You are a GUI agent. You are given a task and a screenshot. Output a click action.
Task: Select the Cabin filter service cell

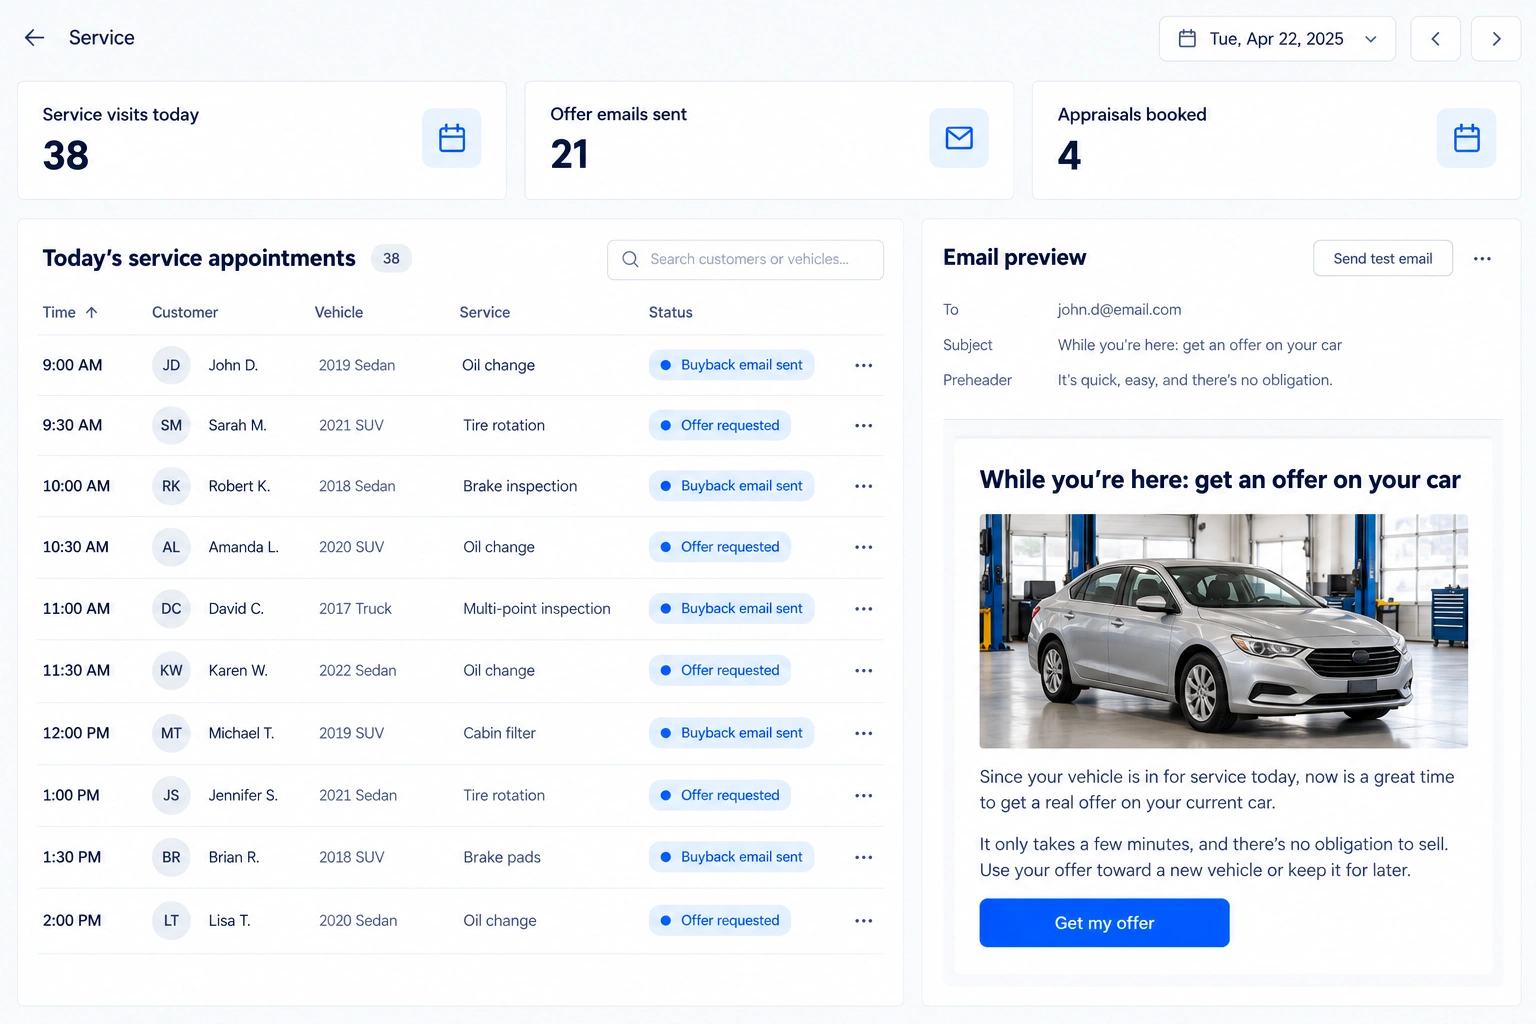500,733
